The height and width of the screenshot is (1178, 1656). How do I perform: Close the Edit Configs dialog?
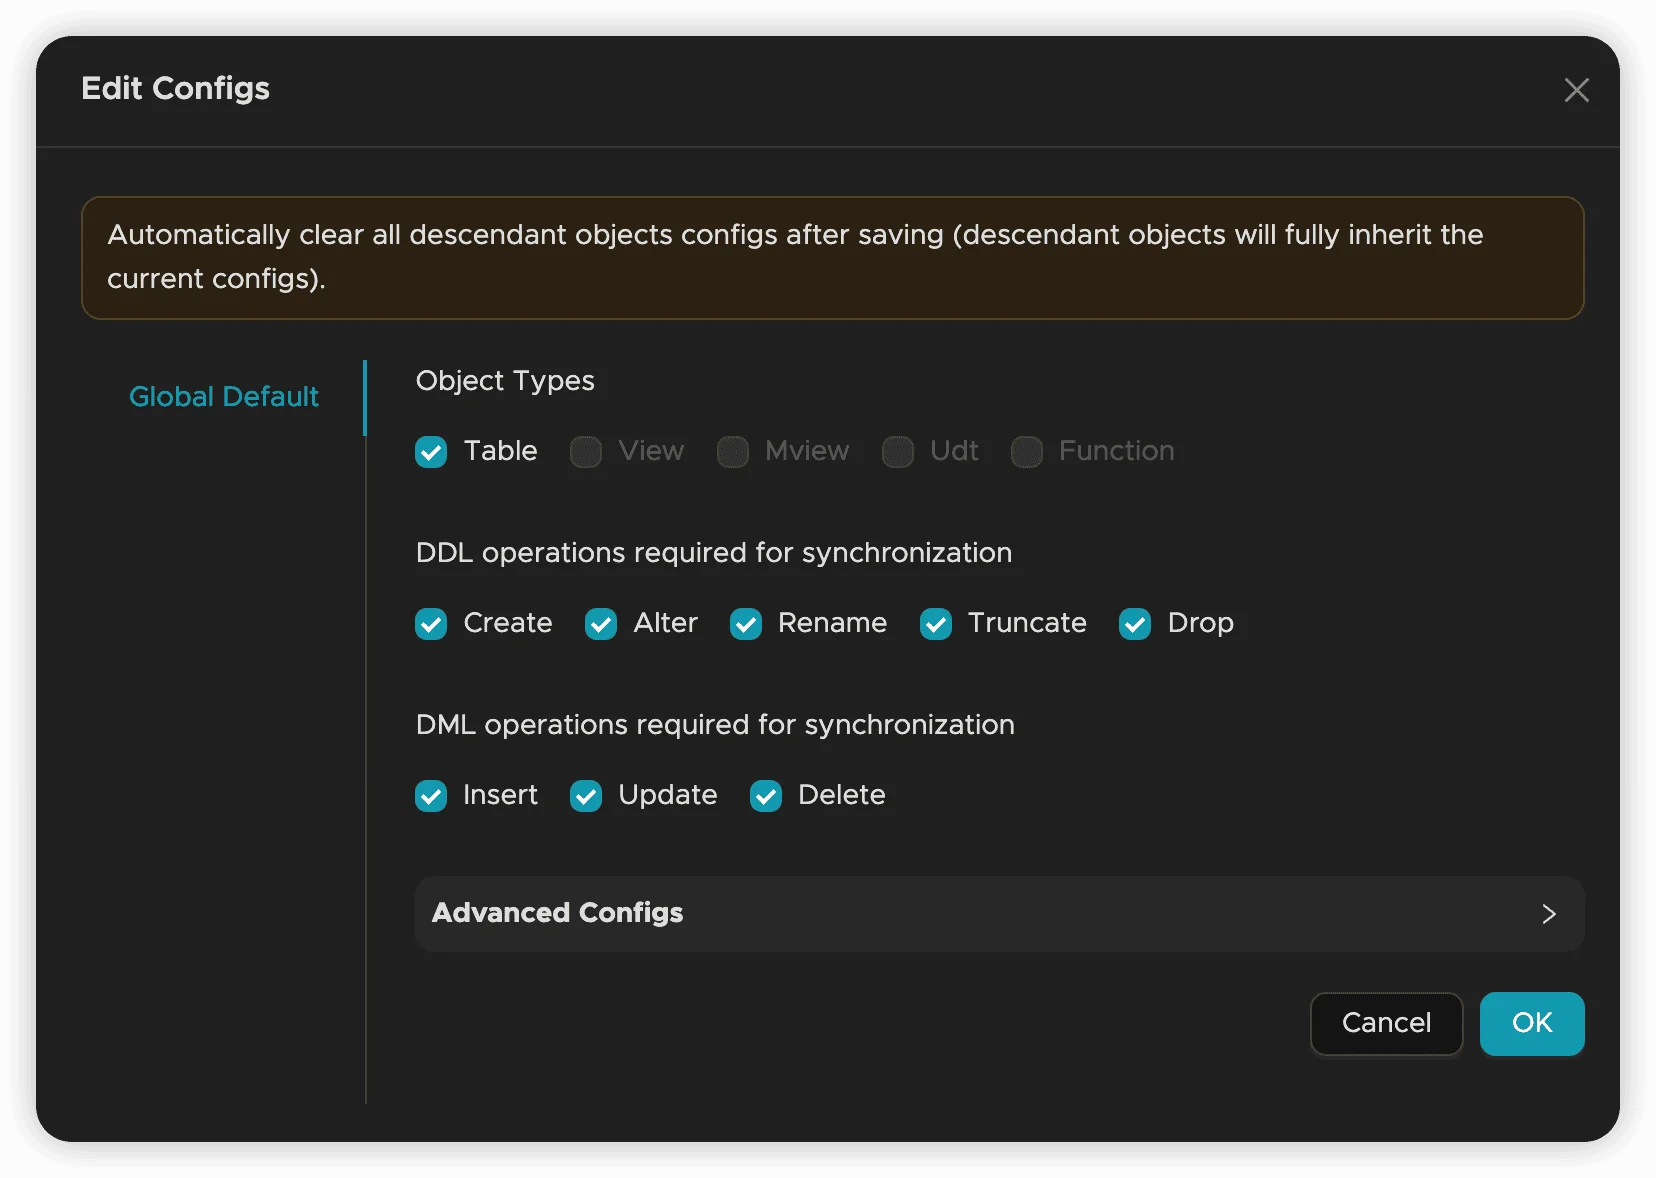(x=1576, y=90)
